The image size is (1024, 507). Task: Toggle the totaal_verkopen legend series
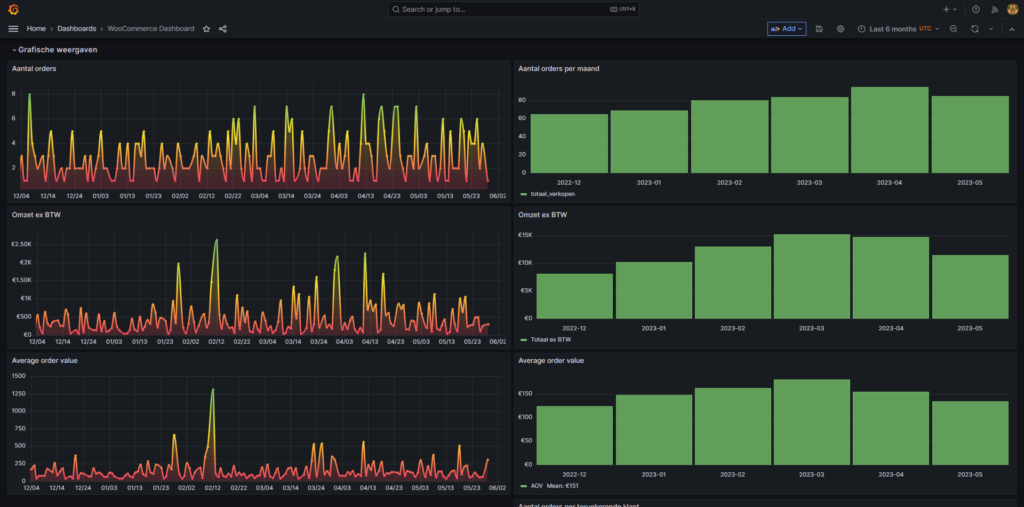552,194
